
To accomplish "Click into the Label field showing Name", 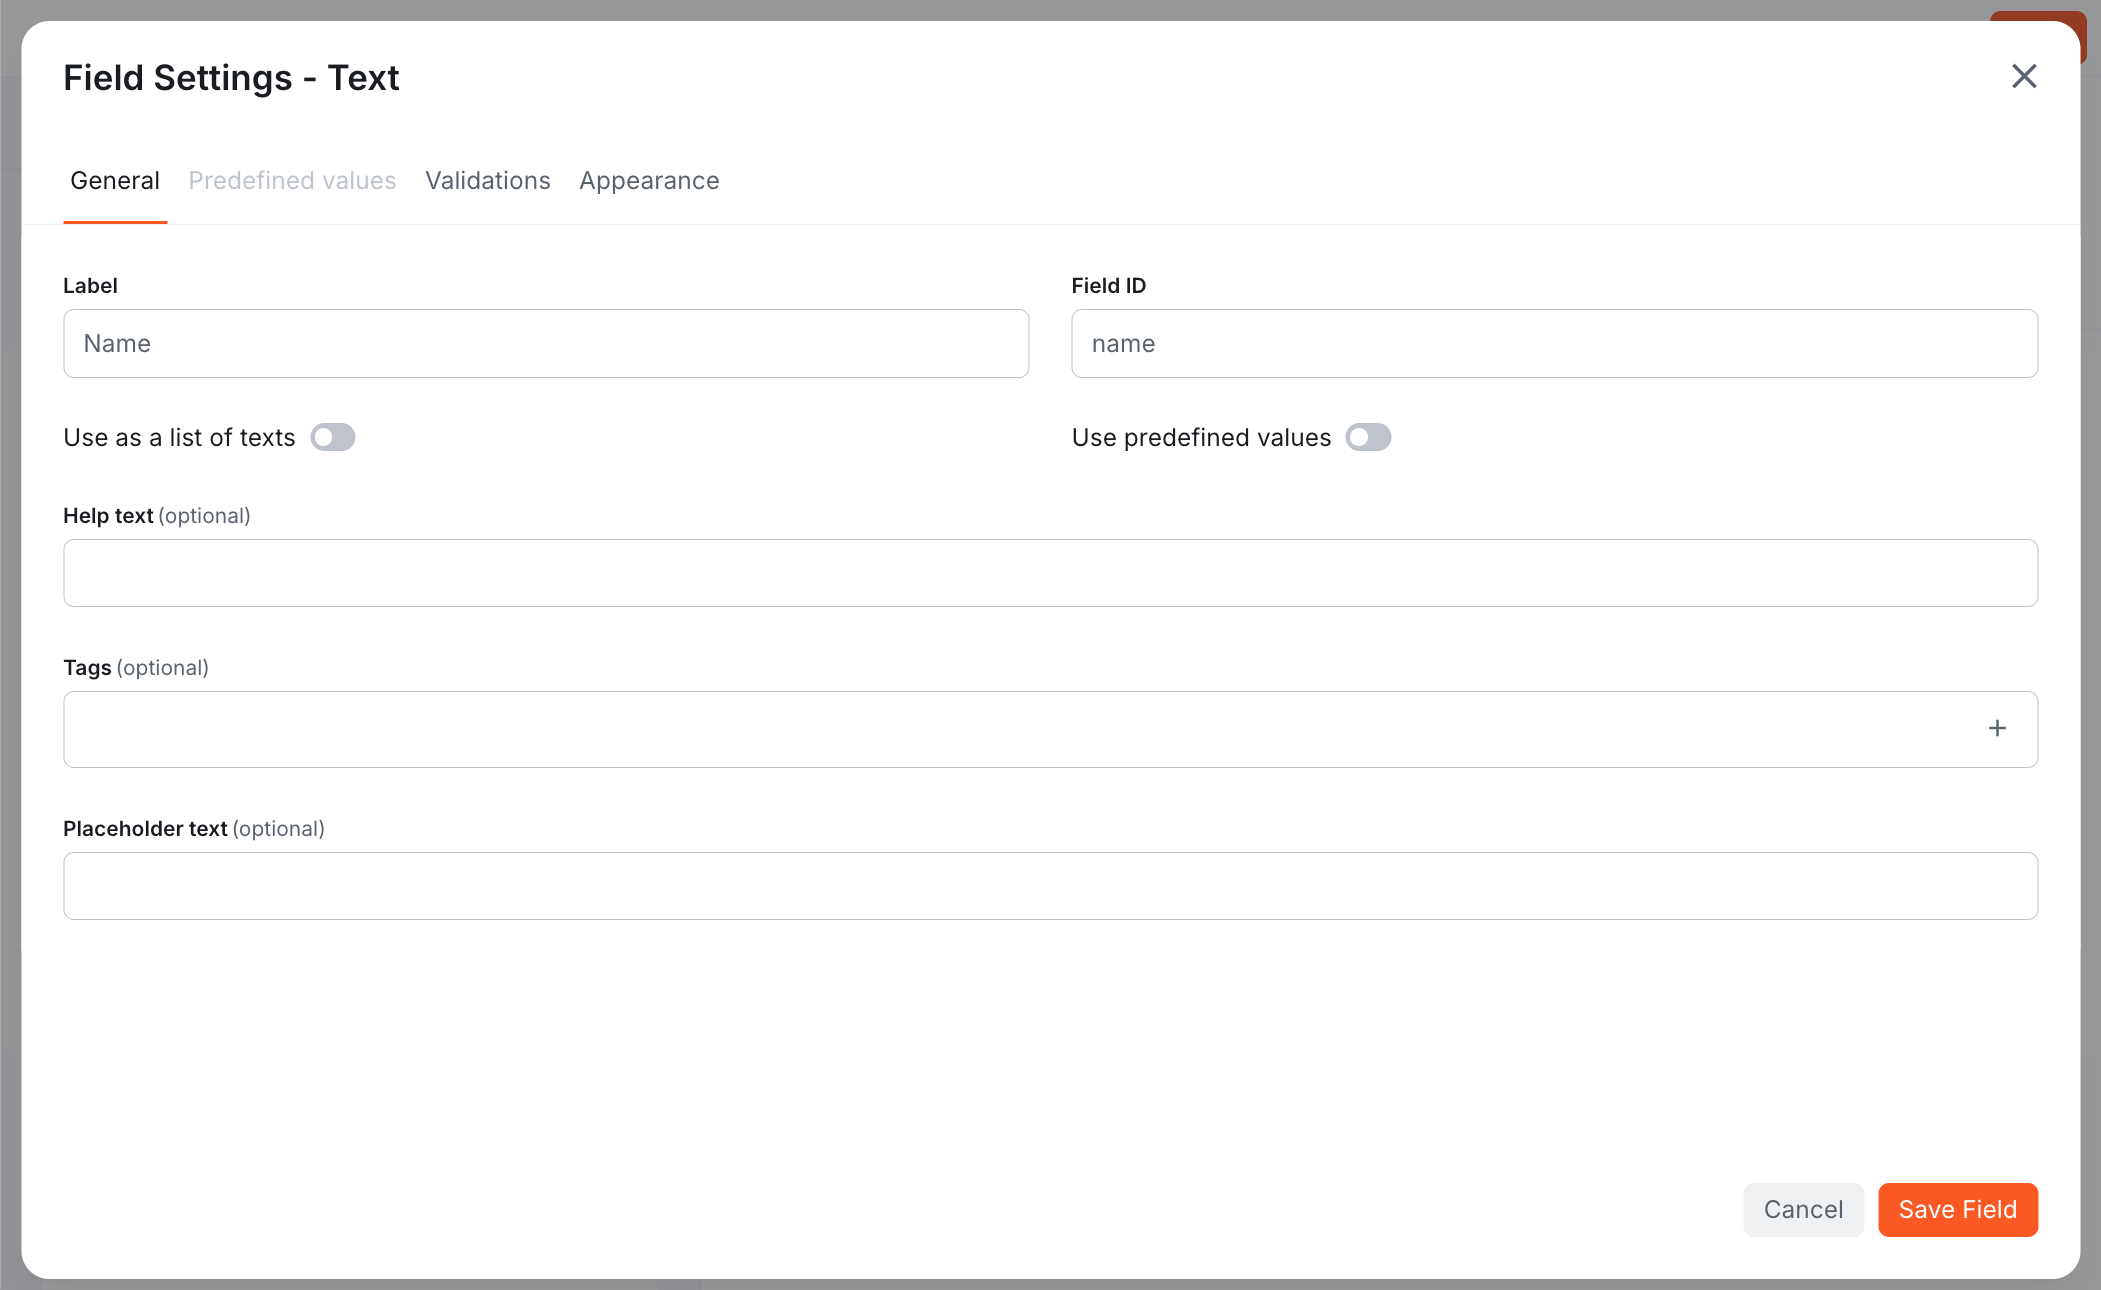I will tap(545, 343).
